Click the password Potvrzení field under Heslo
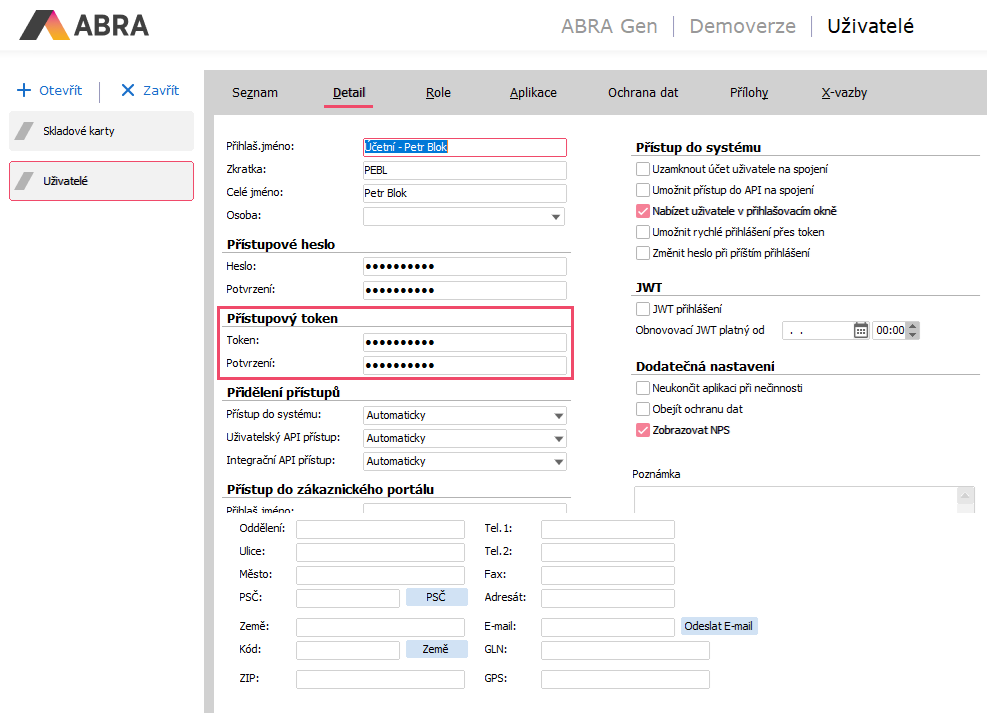 (465, 290)
